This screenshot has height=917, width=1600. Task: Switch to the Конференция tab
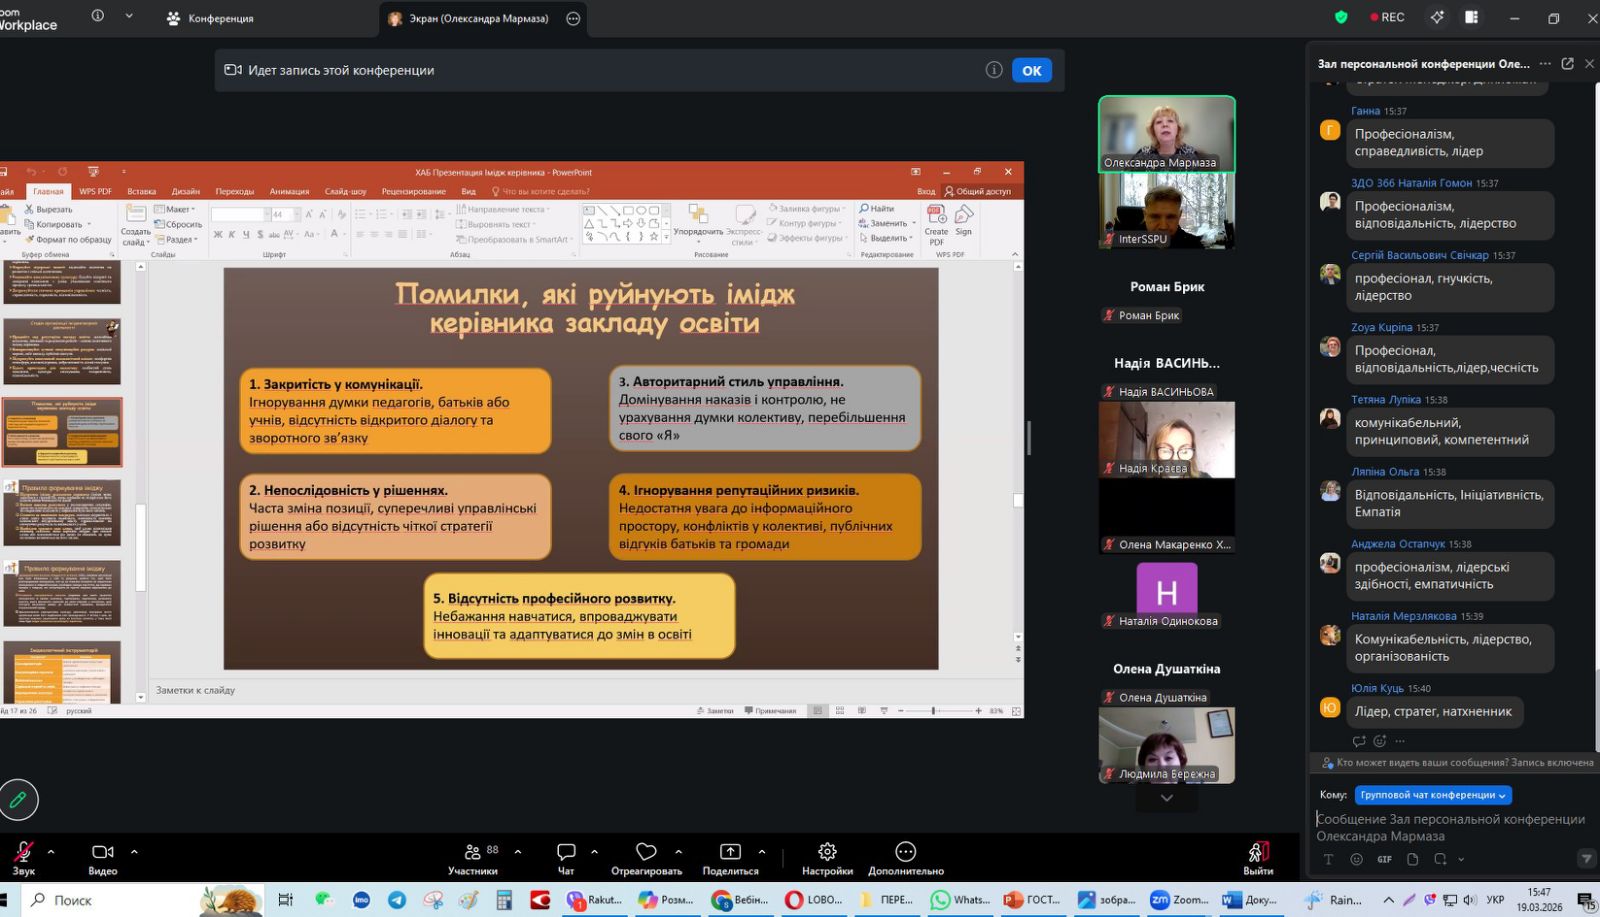[211, 18]
